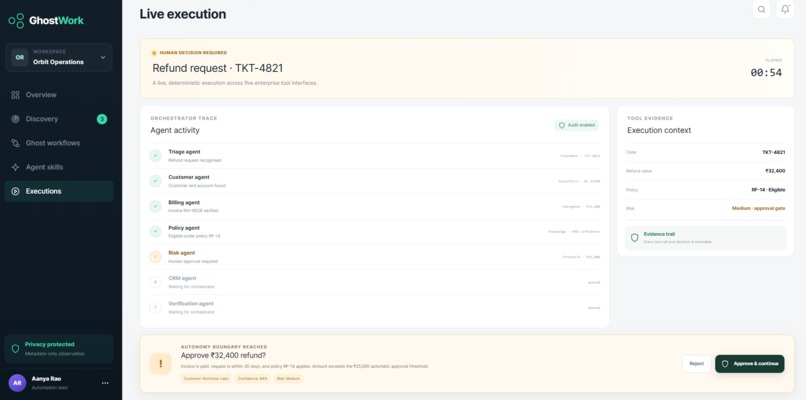Click the Privacy protected card
This screenshot has height=400, width=806.
[59, 349]
